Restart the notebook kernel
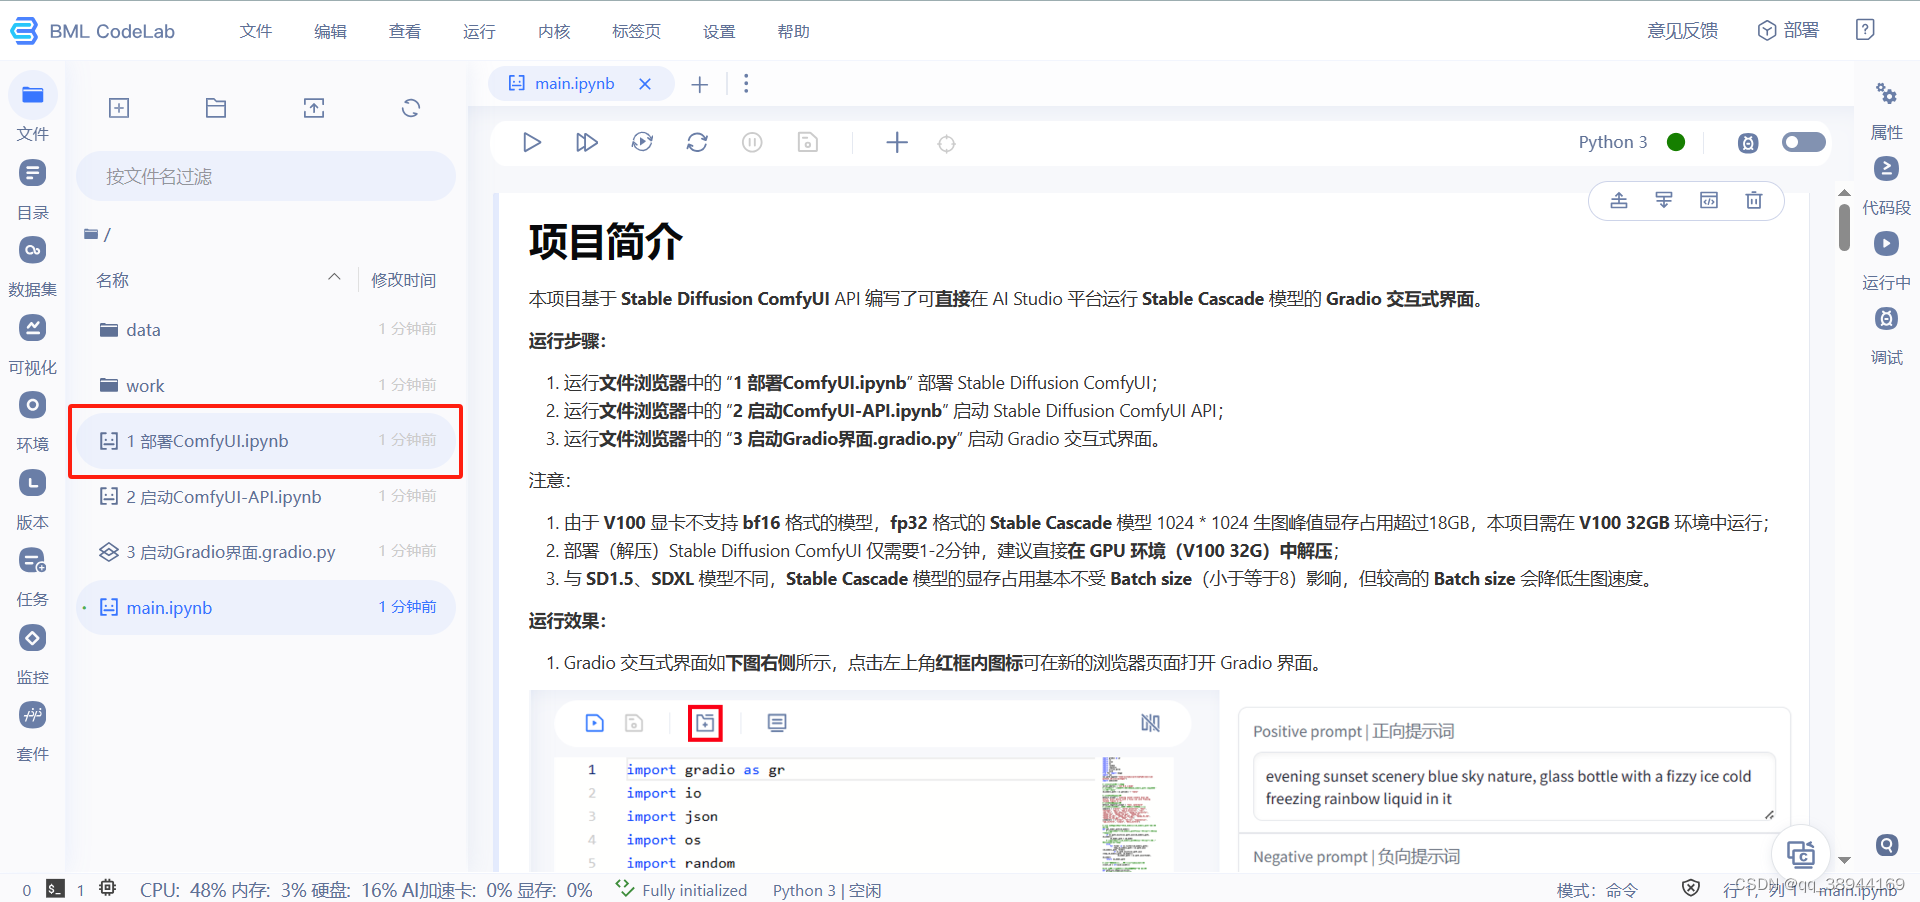Viewport: 1920px width, 902px height. pyautogui.click(x=697, y=142)
